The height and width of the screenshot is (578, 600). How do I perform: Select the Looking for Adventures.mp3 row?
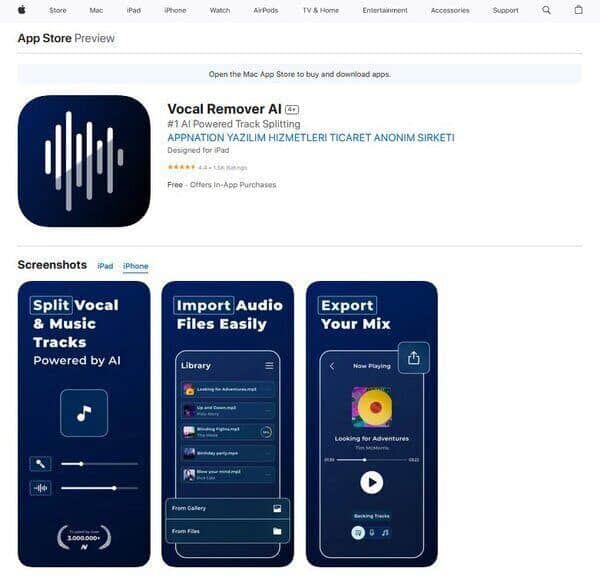pos(228,389)
